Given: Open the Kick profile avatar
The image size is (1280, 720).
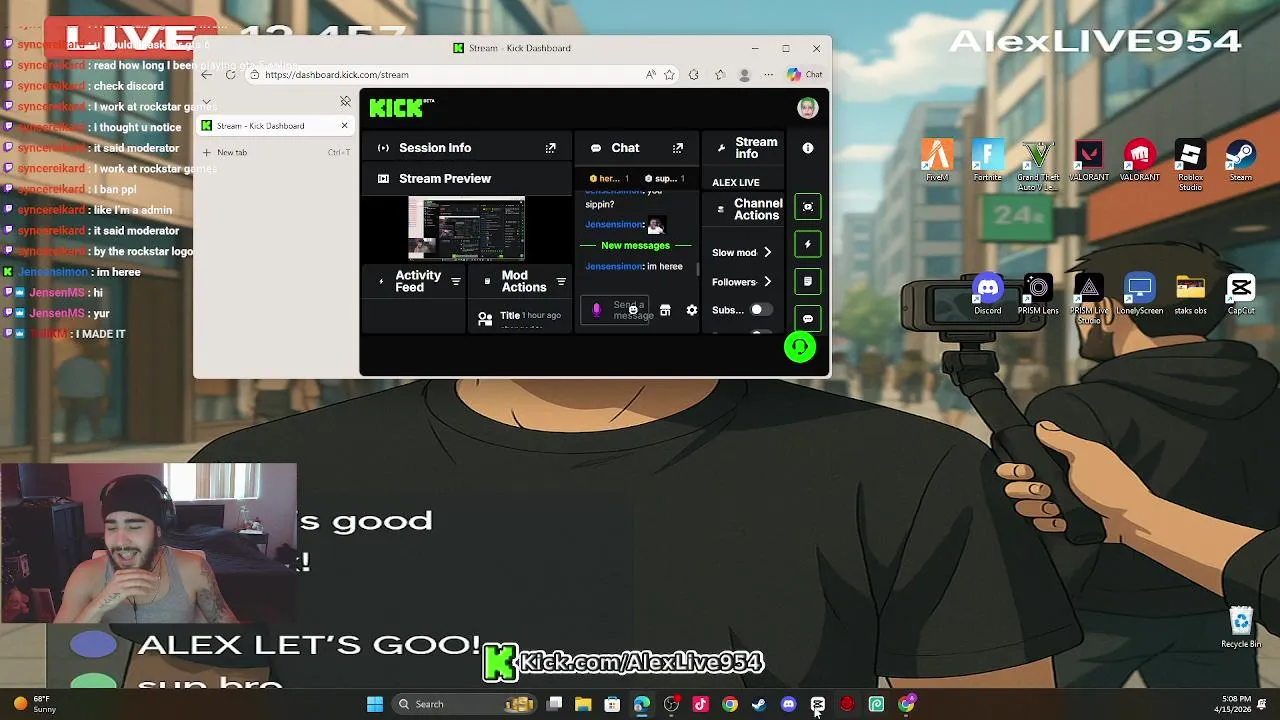Looking at the screenshot, I should (x=808, y=108).
